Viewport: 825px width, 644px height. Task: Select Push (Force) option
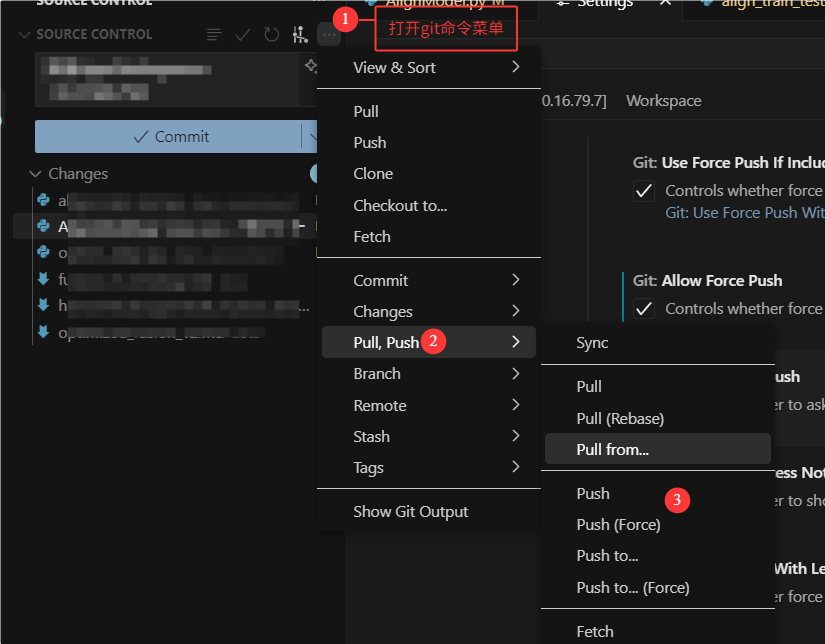[x=658, y=525]
